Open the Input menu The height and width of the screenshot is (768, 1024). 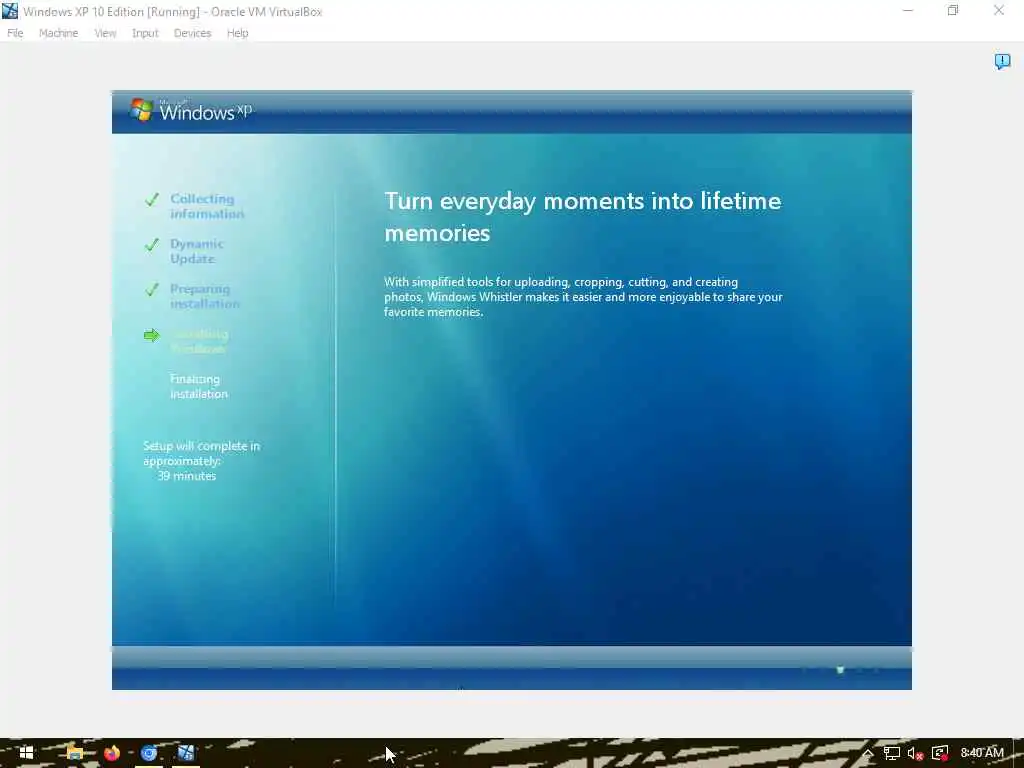[145, 33]
